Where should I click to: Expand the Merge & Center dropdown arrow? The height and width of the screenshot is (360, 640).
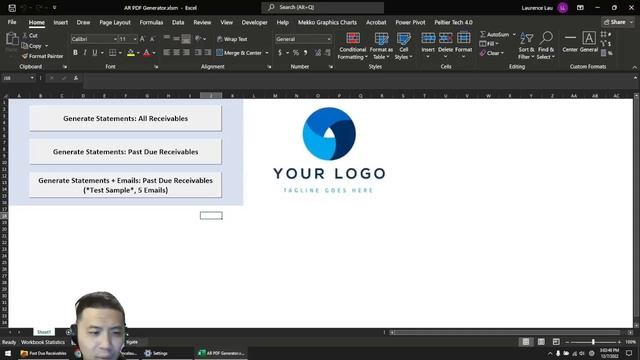(267, 53)
